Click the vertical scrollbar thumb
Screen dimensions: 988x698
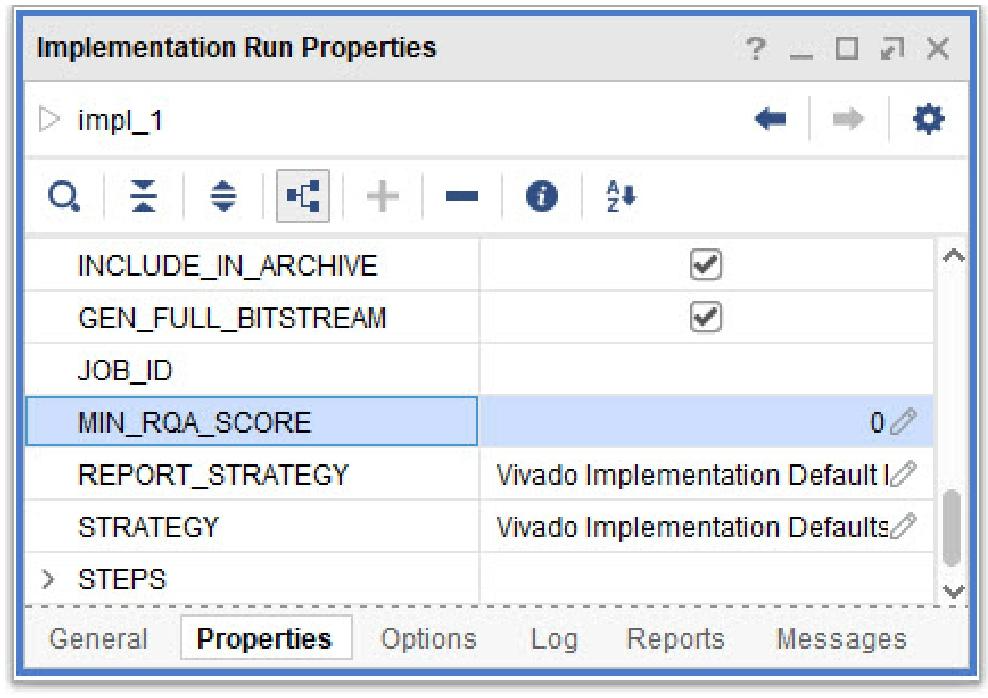[953, 529]
